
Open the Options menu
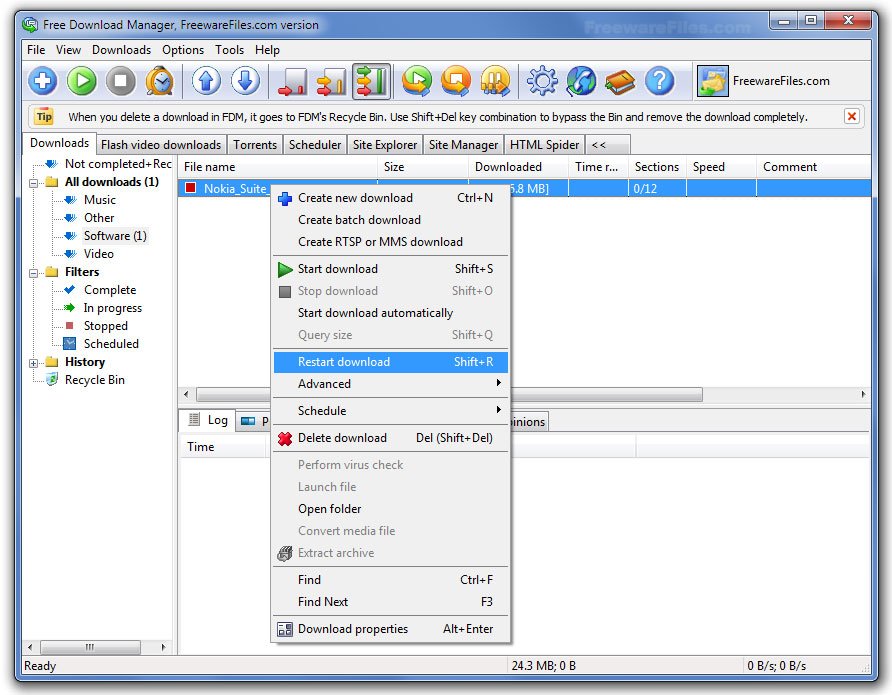click(183, 50)
